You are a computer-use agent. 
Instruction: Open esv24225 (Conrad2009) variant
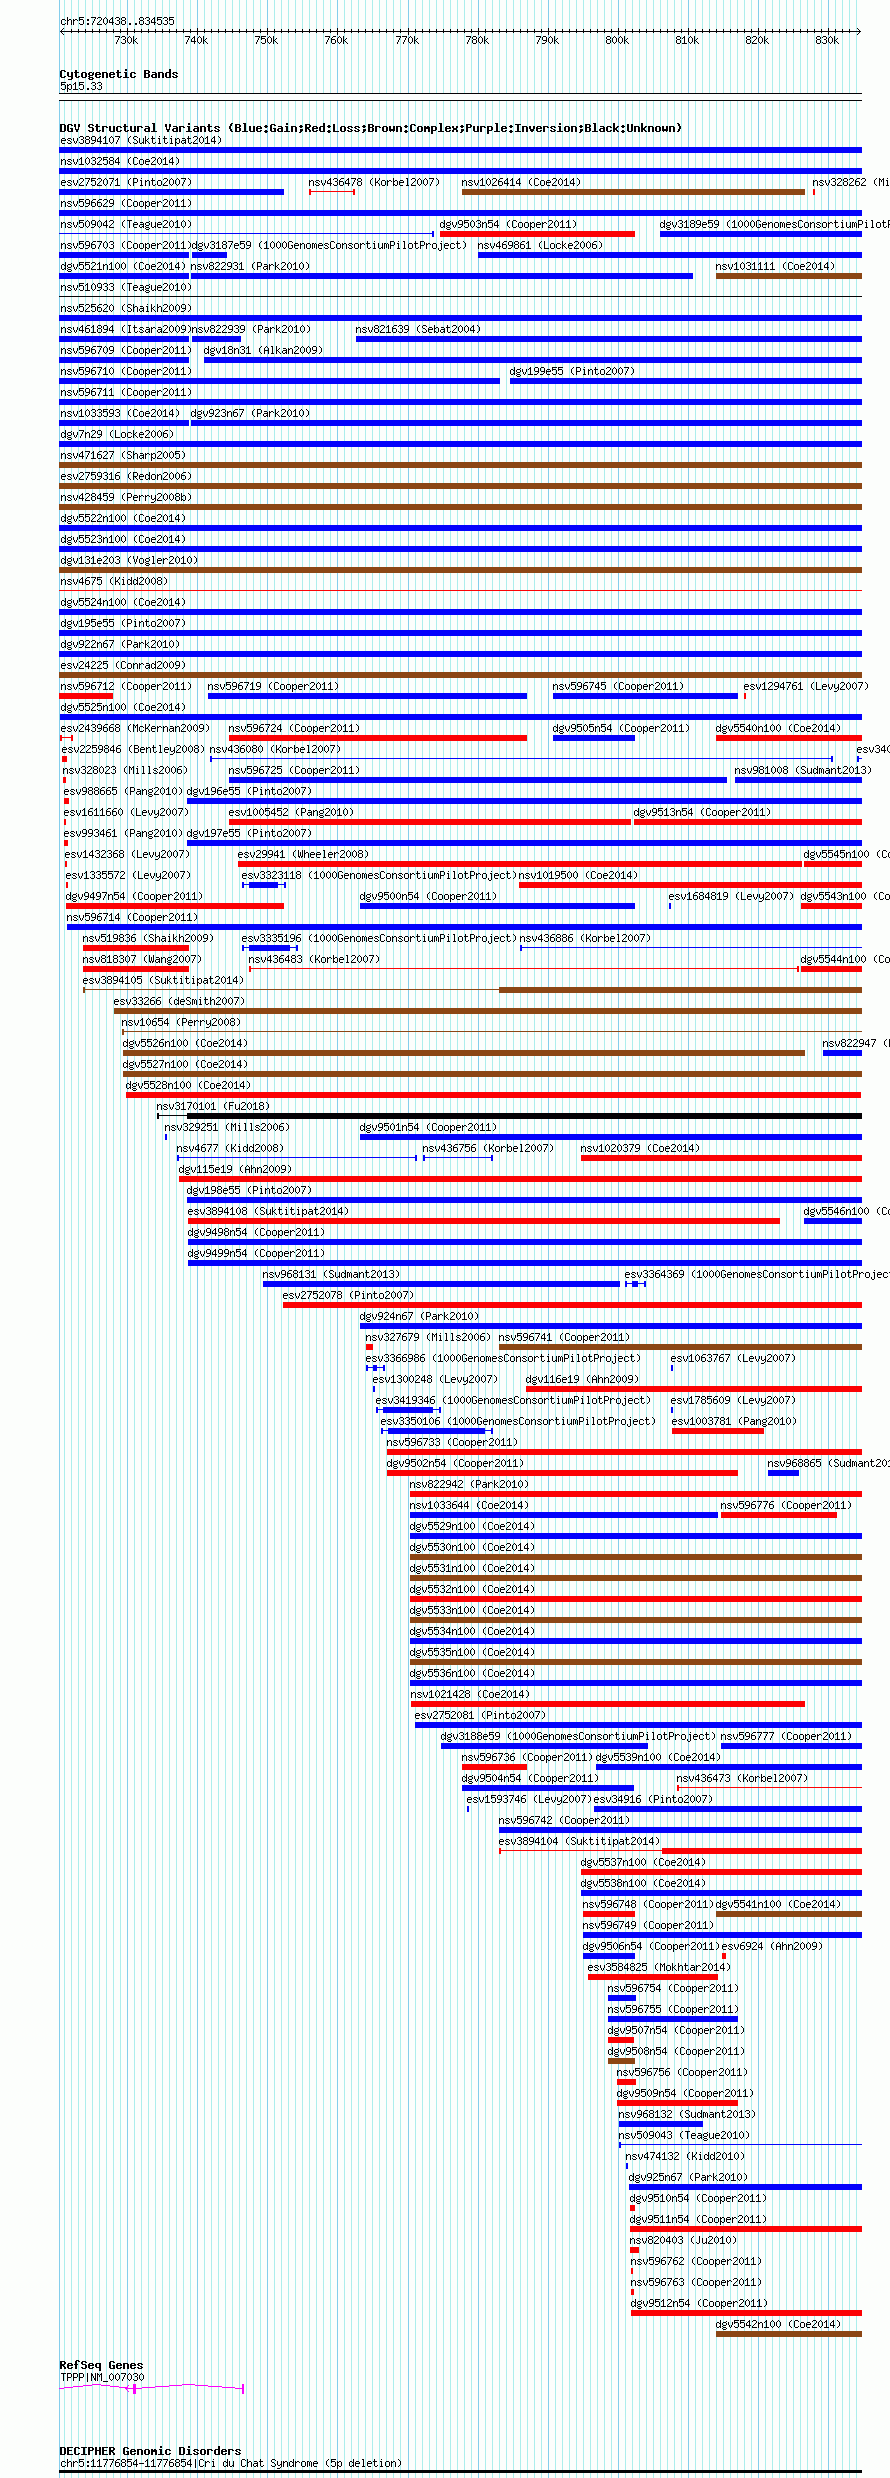coord(123,665)
